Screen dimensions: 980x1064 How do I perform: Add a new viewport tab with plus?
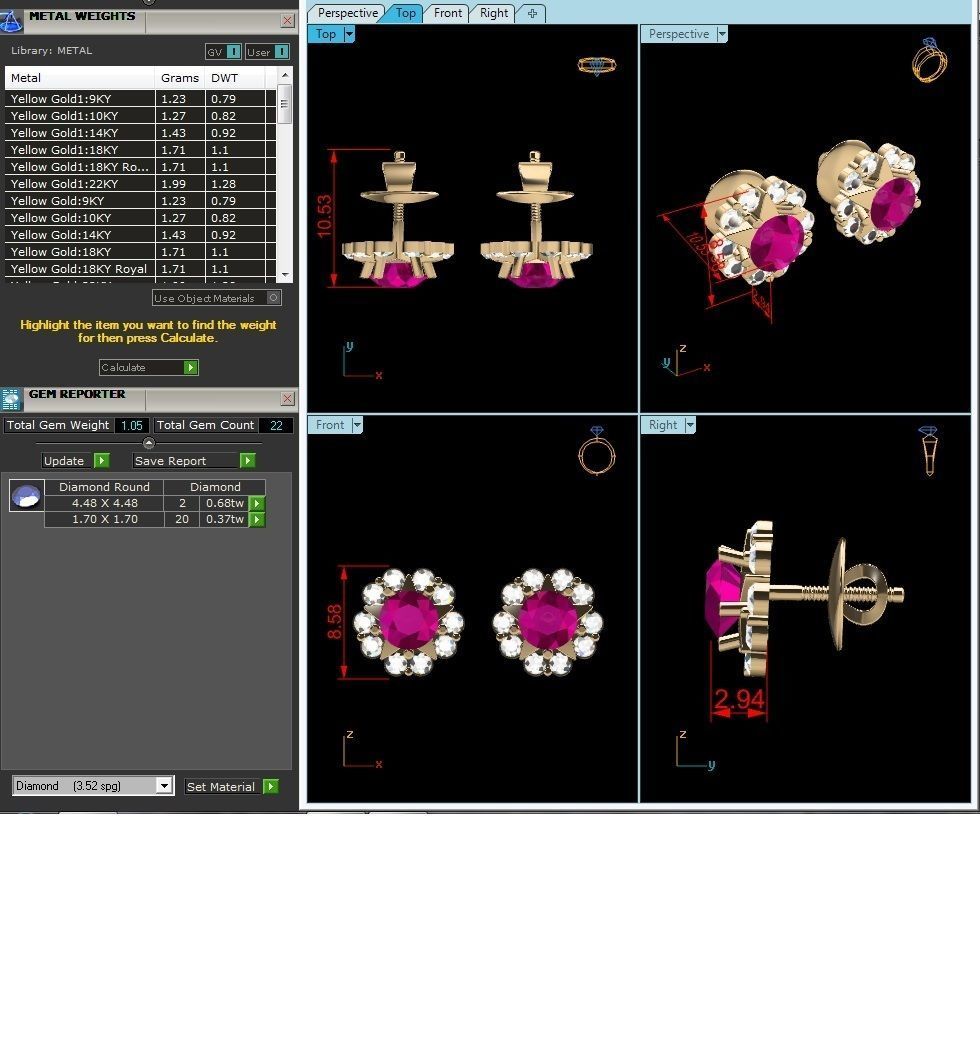532,13
